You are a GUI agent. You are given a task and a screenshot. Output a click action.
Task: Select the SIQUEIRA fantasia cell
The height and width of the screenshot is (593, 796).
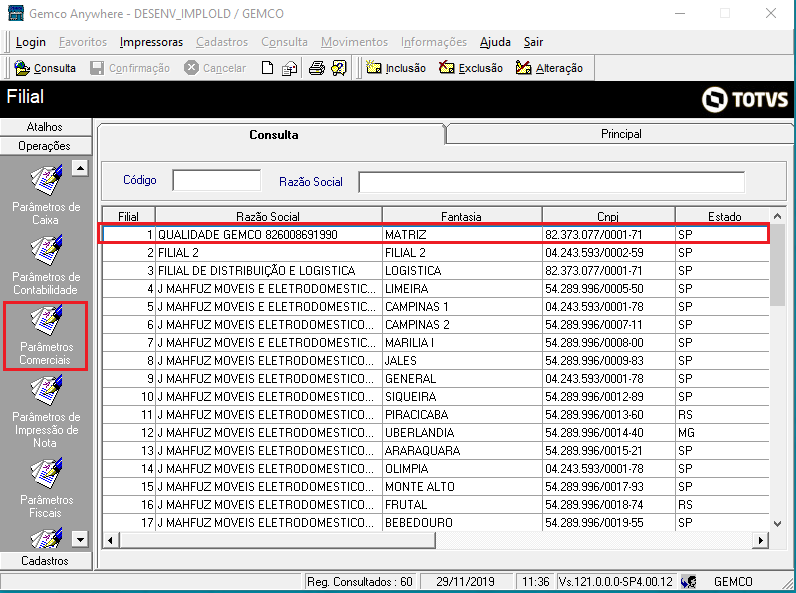coord(462,397)
